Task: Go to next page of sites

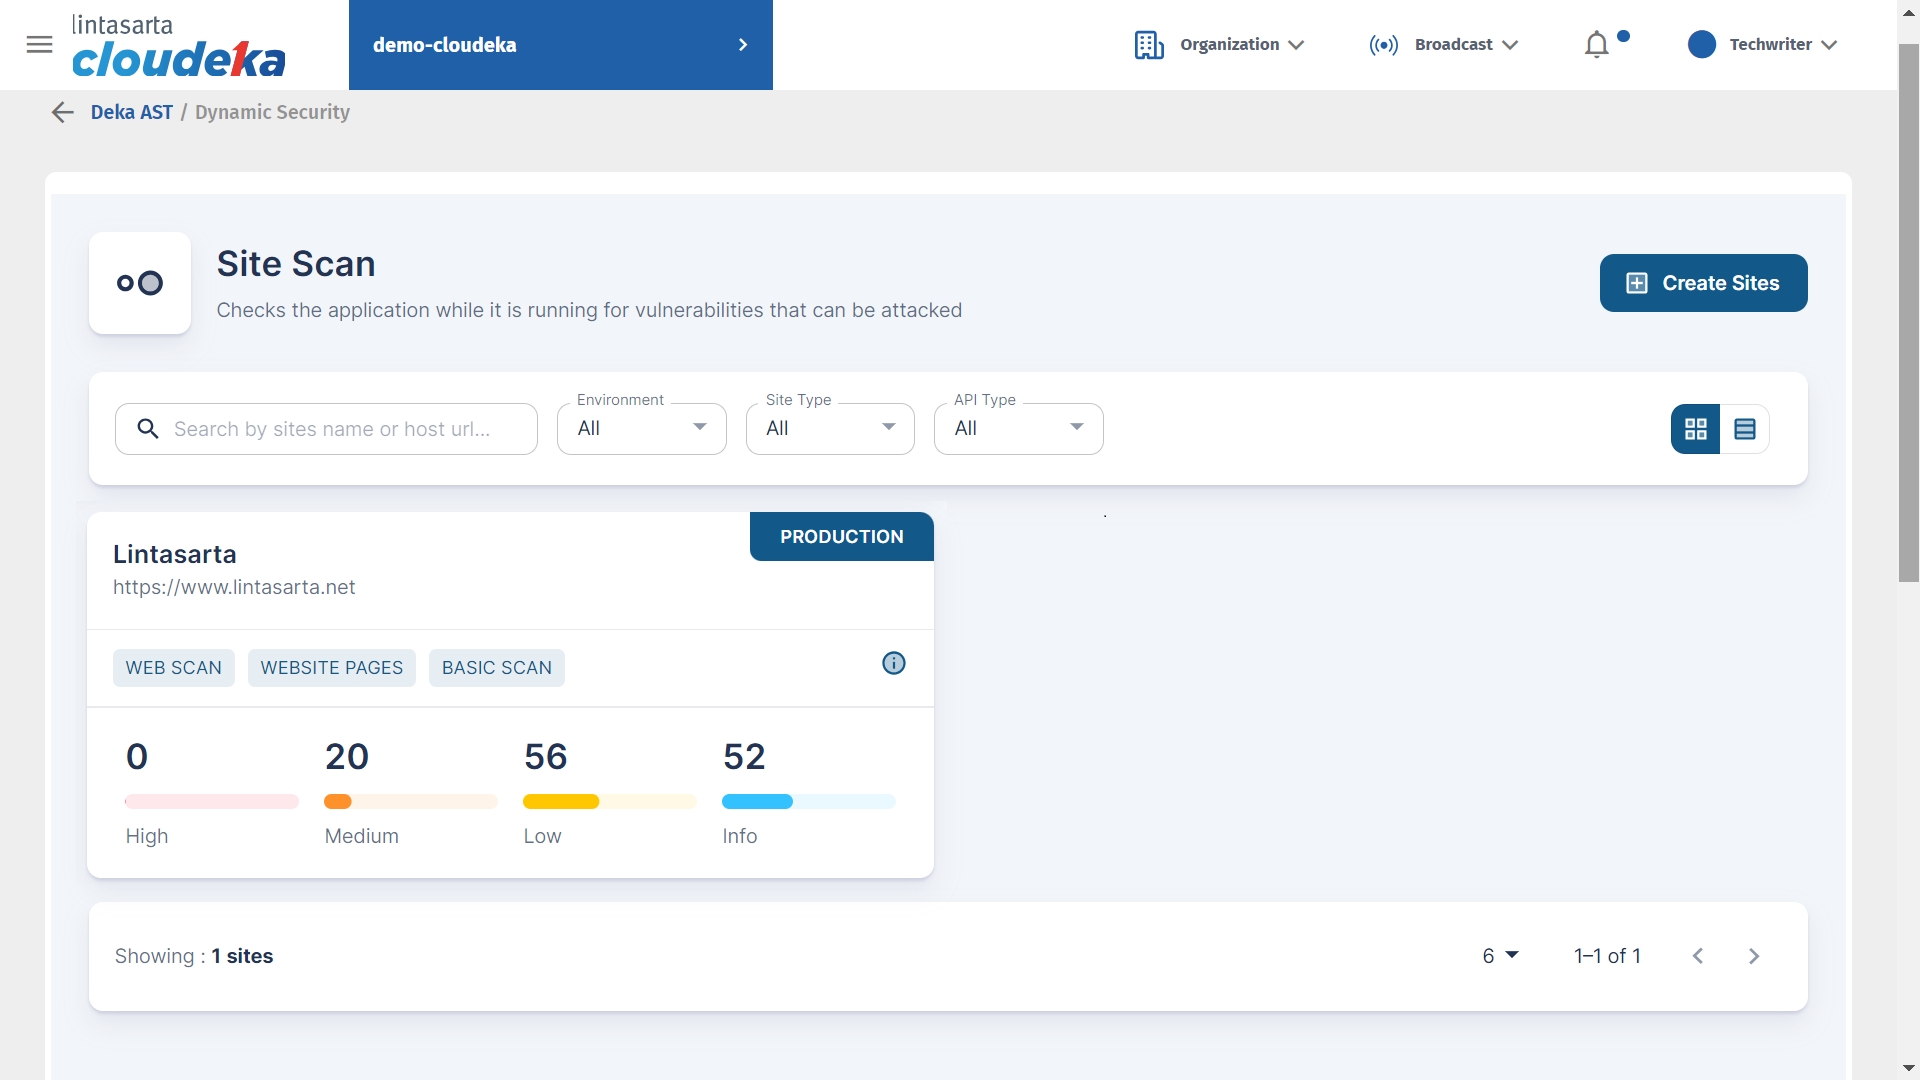Action: pyautogui.click(x=1754, y=956)
